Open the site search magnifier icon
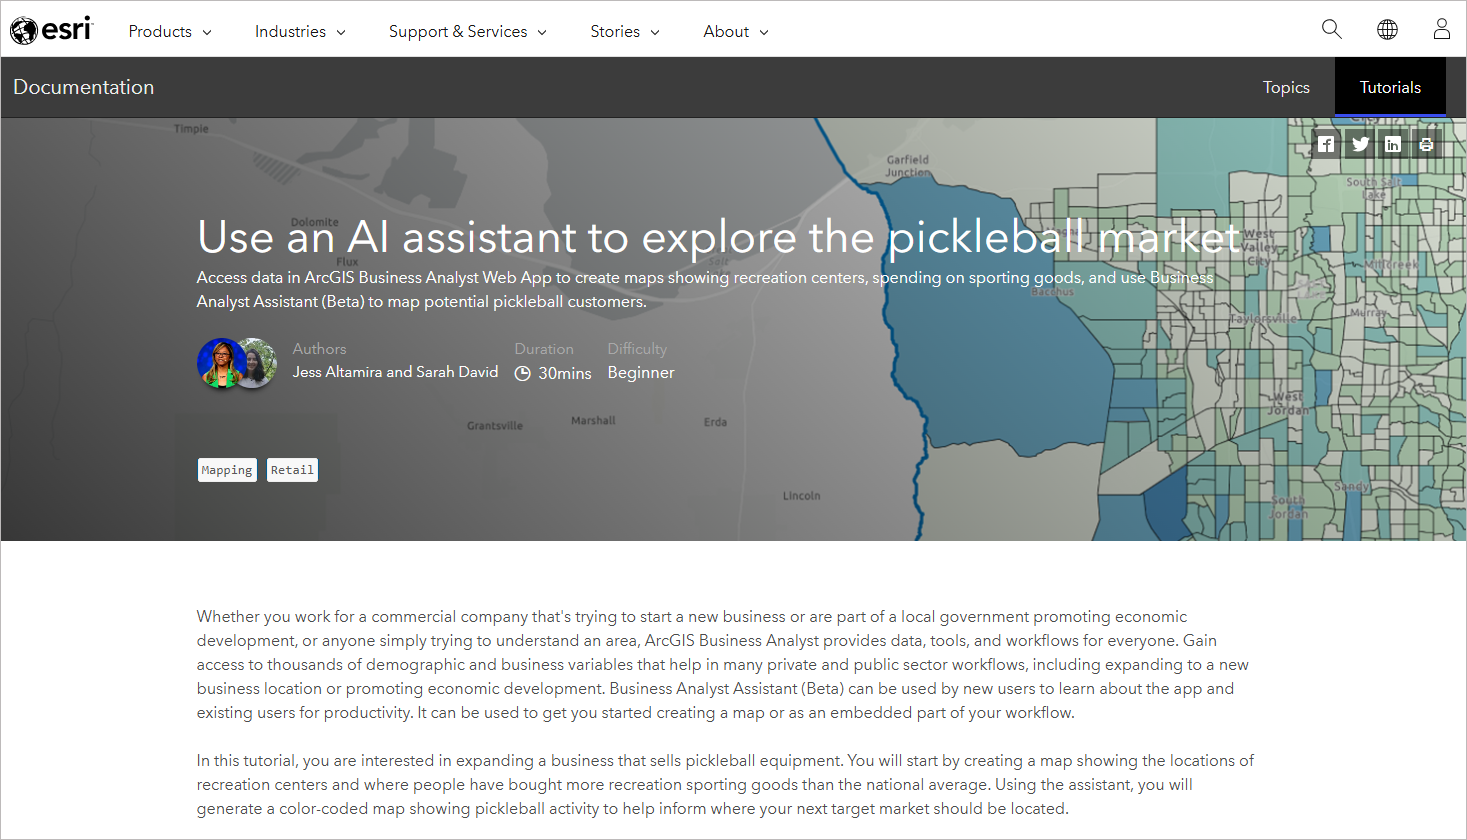The height and width of the screenshot is (840, 1467). 1332,29
